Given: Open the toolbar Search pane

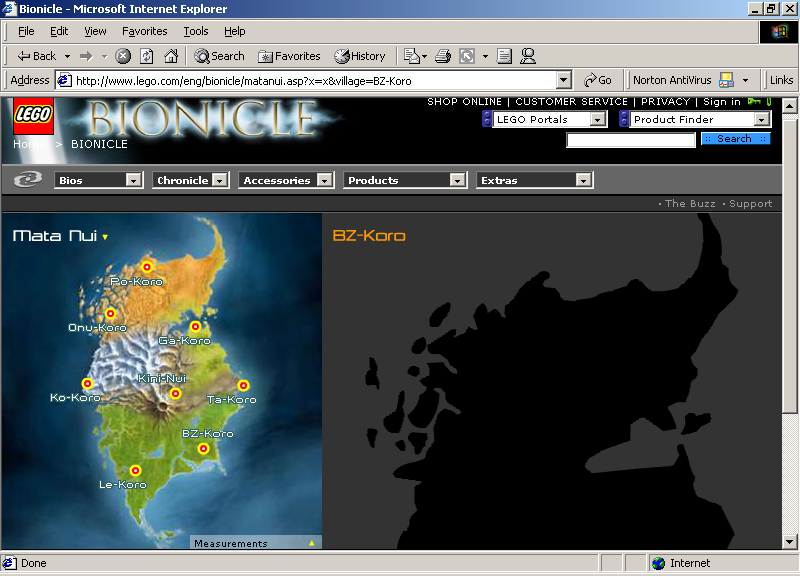Looking at the screenshot, I should point(219,56).
